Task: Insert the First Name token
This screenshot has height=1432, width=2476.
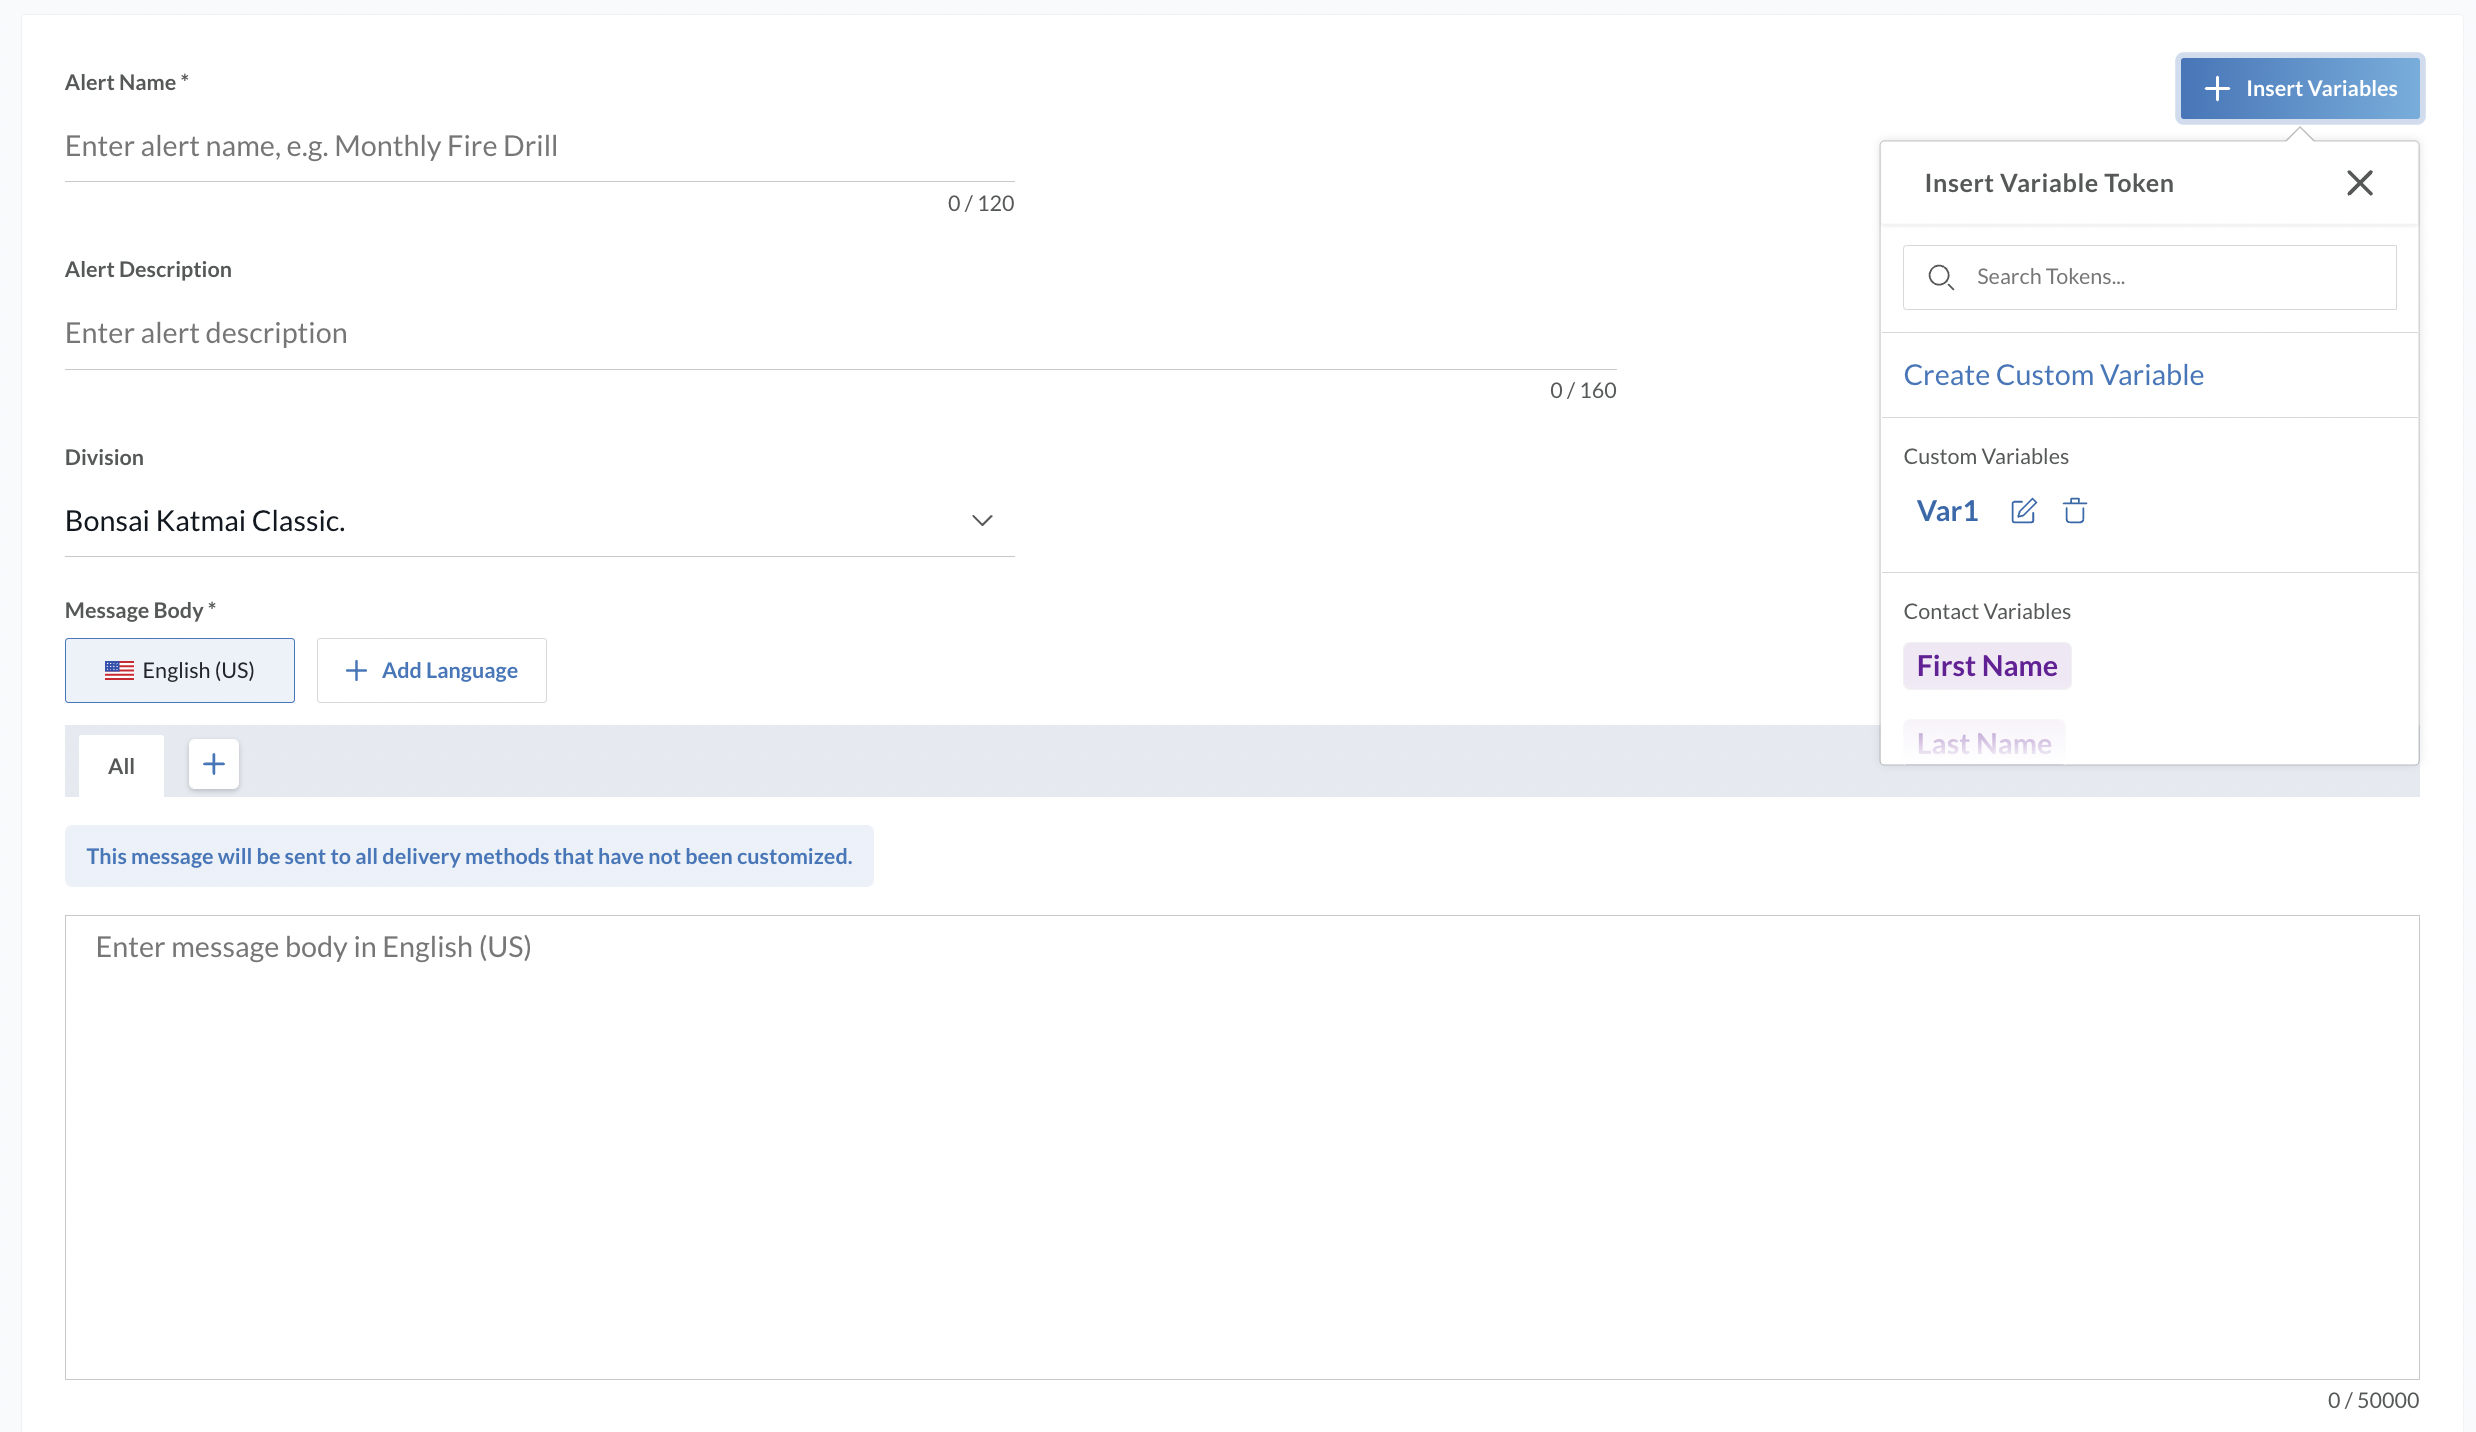Action: coord(1986,666)
